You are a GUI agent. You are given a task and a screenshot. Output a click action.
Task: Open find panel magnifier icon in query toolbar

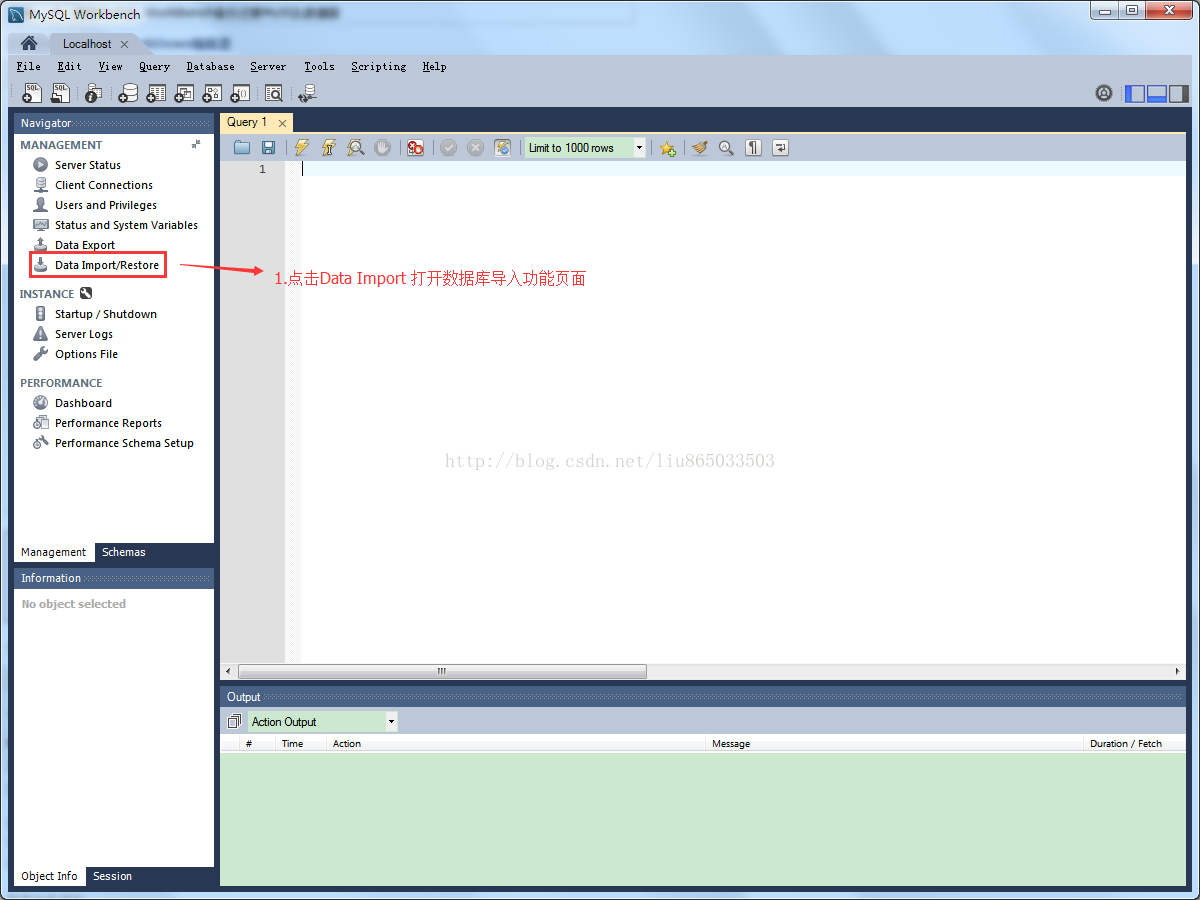click(726, 148)
